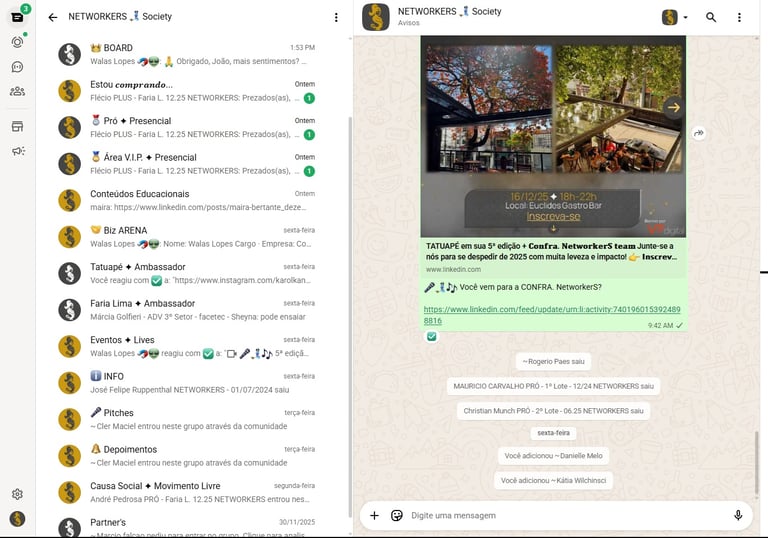768x538 pixels.
Task: Click NETWORKERS Society title in chat header
Action: tap(450, 11)
